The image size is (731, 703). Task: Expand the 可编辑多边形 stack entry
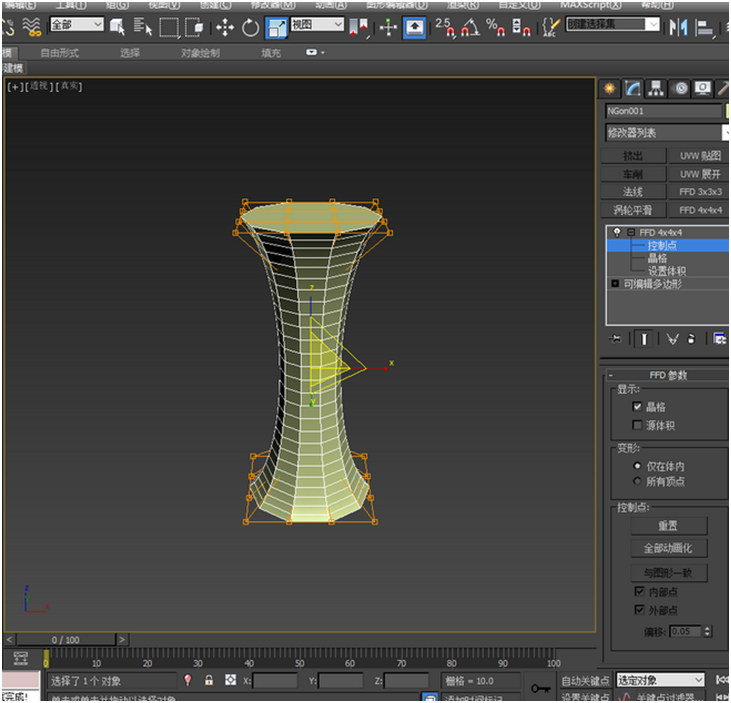coord(615,283)
